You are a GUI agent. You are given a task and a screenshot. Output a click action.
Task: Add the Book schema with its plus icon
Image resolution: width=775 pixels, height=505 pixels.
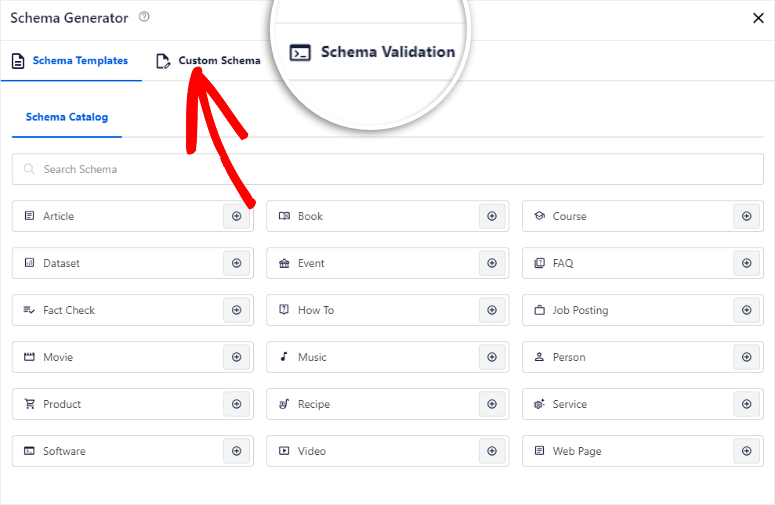[491, 216]
